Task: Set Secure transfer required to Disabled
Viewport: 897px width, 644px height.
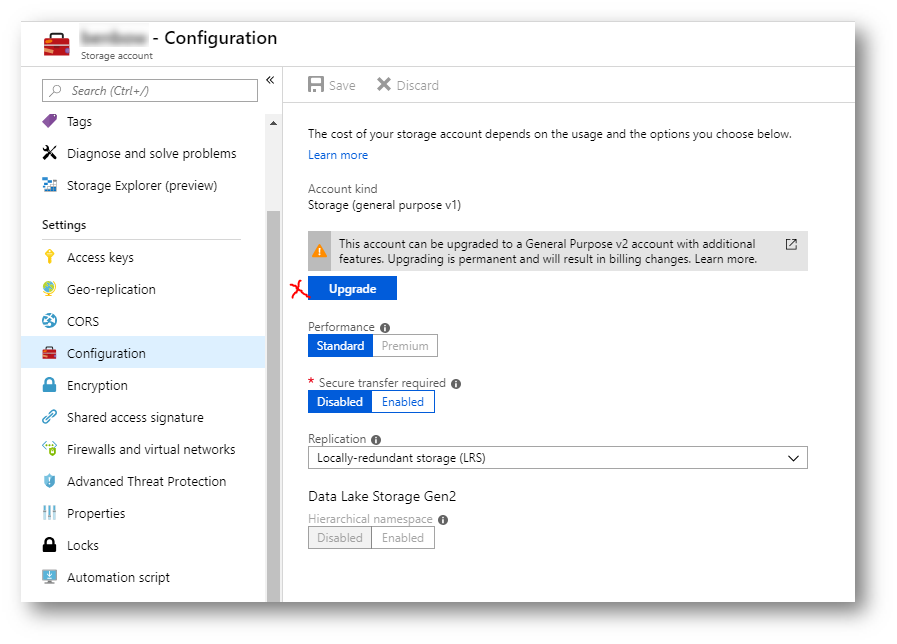Action: pyautogui.click(x=340, y=401)
